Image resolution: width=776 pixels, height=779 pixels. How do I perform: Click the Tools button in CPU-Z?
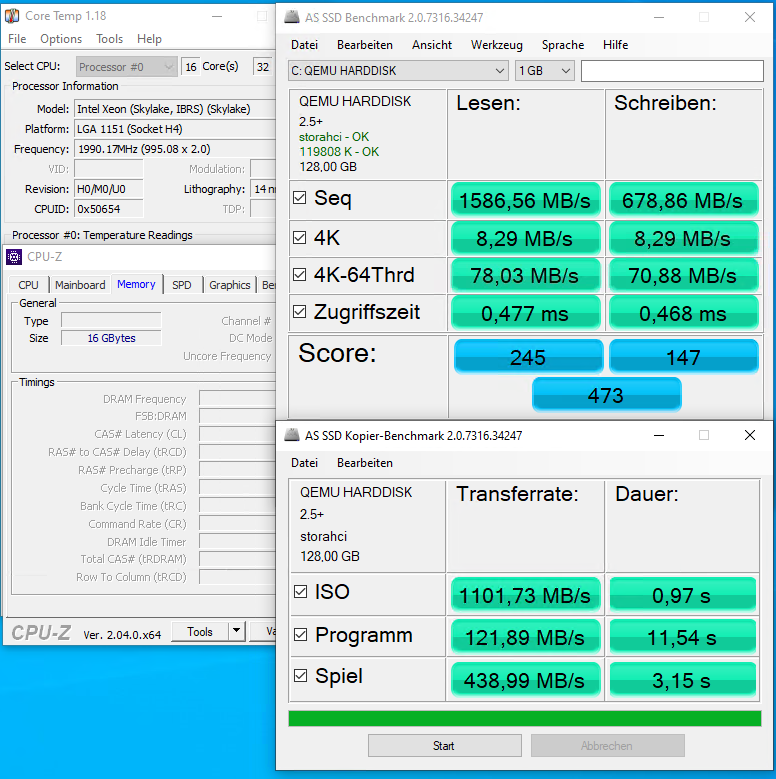click(200, 631)
